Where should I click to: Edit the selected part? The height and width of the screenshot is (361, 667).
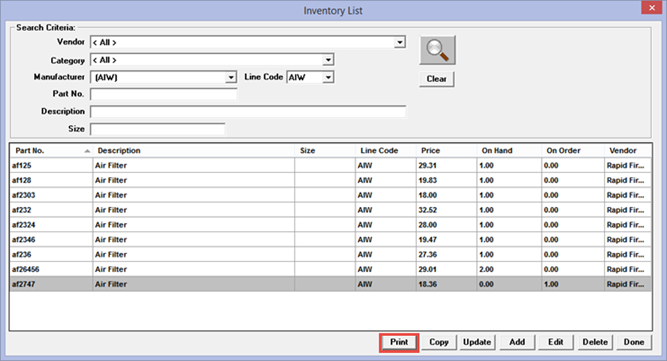click(556, 342)
